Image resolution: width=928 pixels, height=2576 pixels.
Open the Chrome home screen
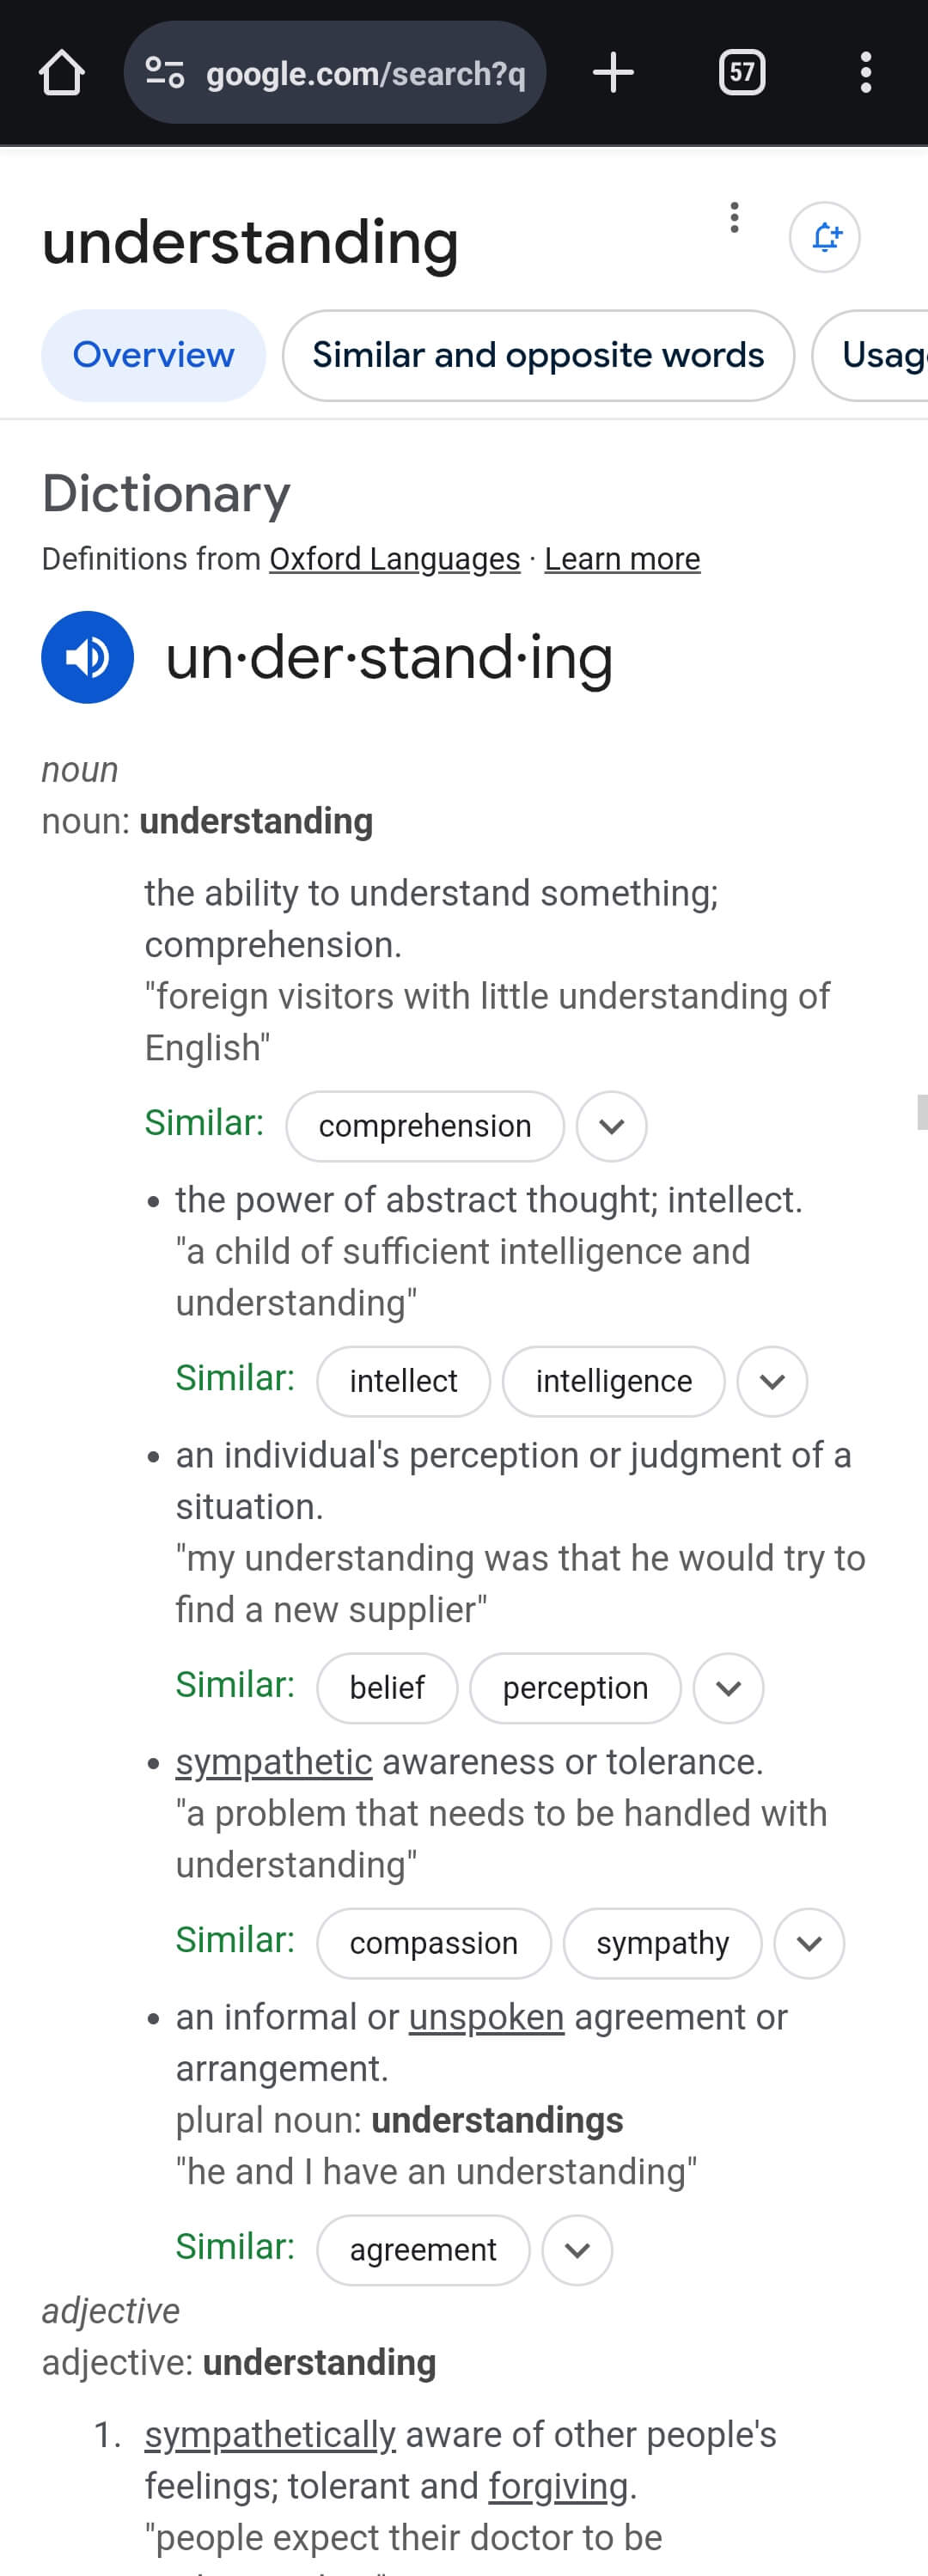click(60, 71)
